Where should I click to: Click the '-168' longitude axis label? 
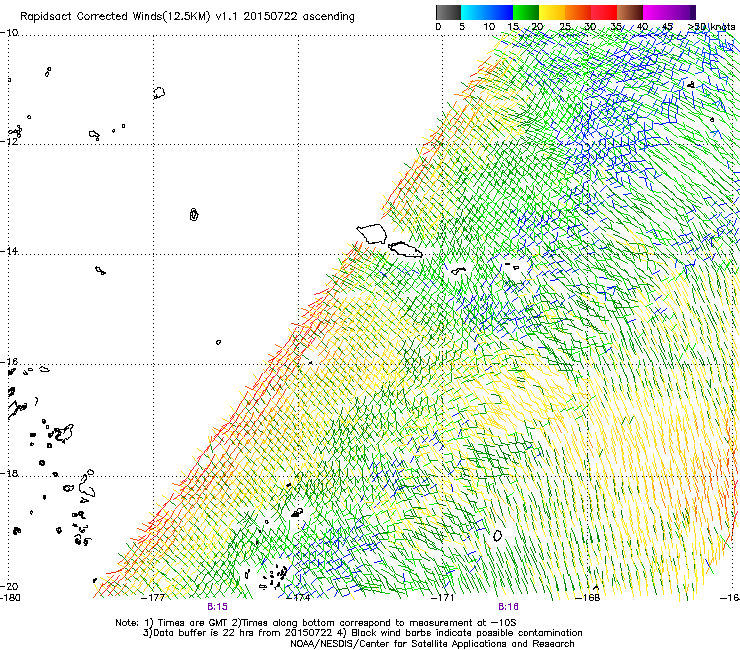pyautogui.click(x=588, y=598)
